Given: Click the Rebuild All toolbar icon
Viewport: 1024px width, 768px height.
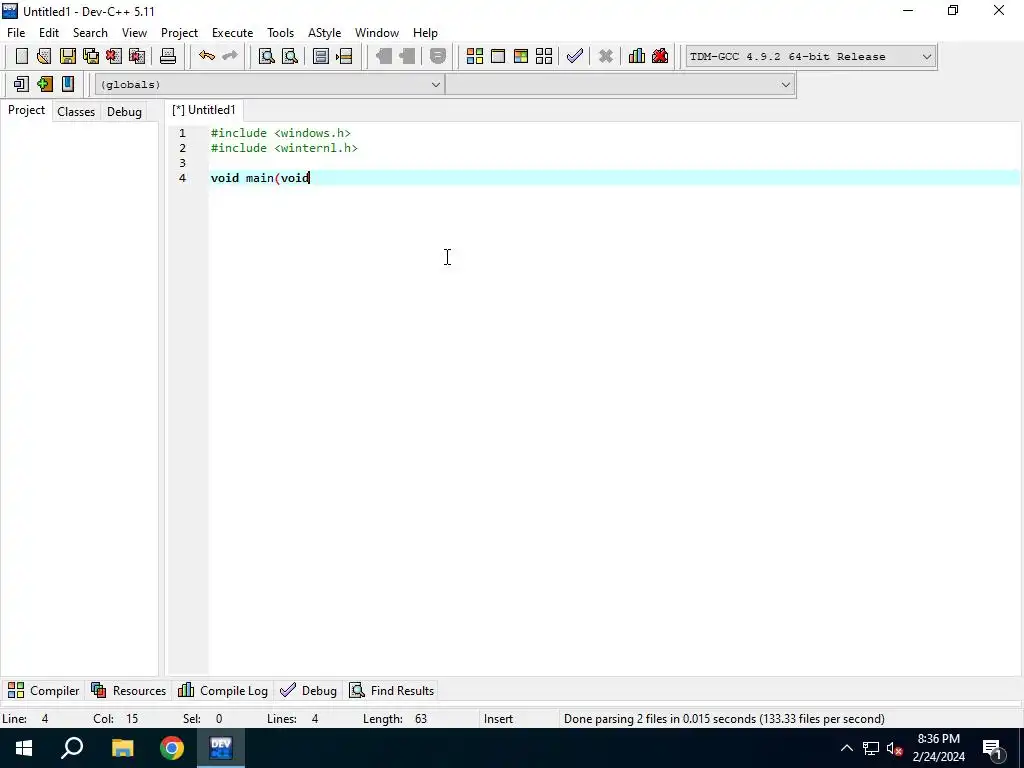Looking at the screenshot, I should [x=544, y=56].
